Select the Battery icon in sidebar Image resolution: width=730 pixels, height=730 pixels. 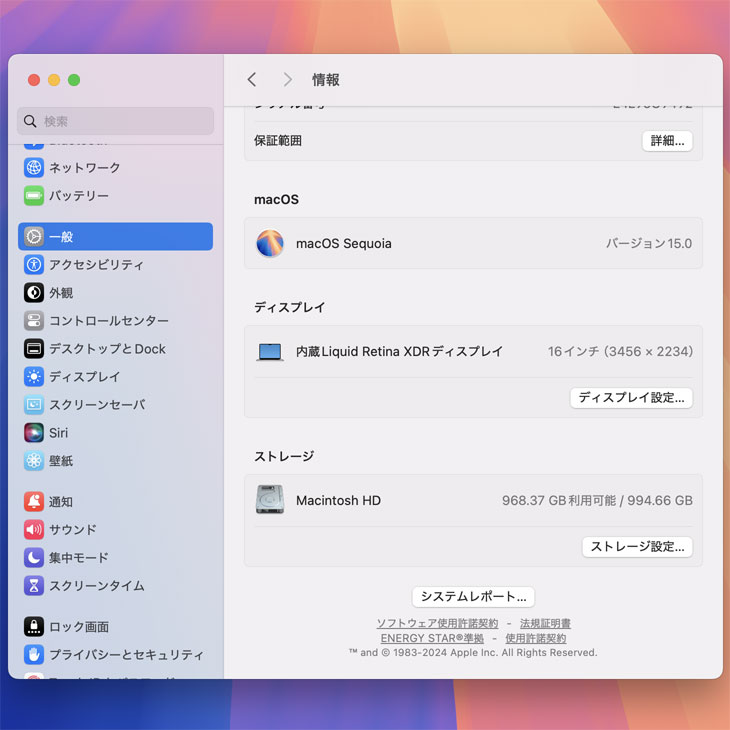tap(34, 196)
